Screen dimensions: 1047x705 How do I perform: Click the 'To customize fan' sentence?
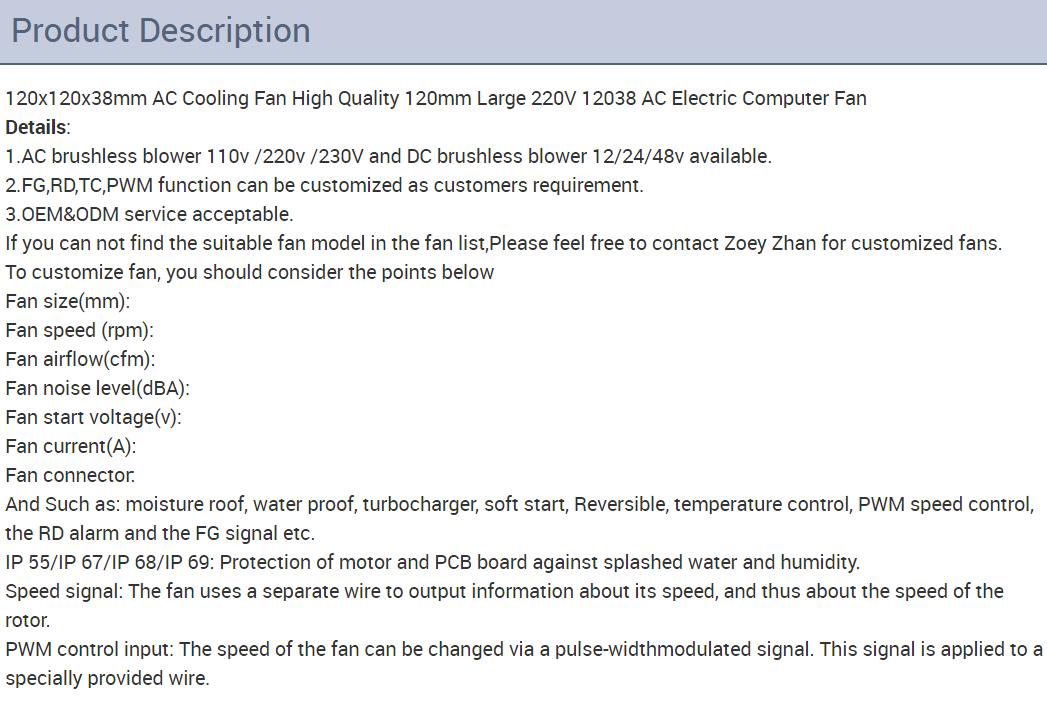pyautogui.click(x=250, y=272)
